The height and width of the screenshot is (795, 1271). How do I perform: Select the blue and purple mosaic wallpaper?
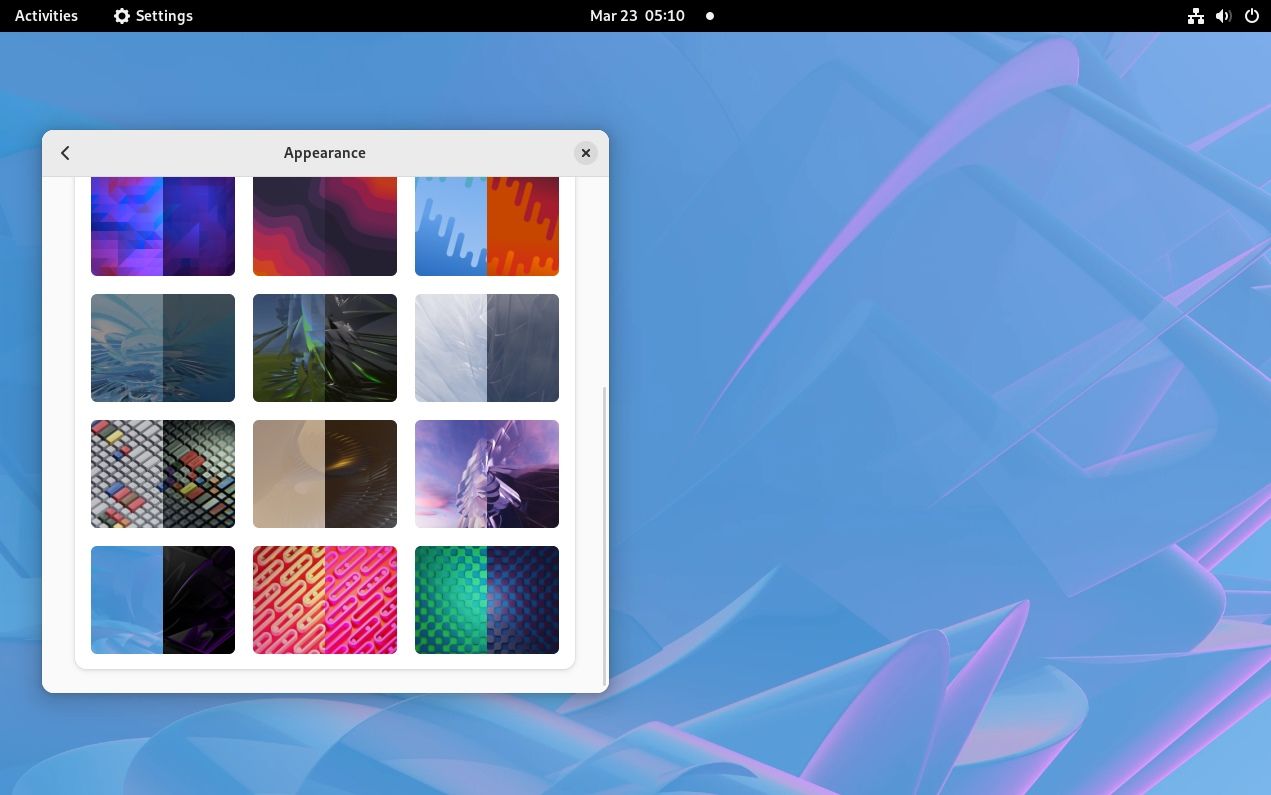coord(162,222)
